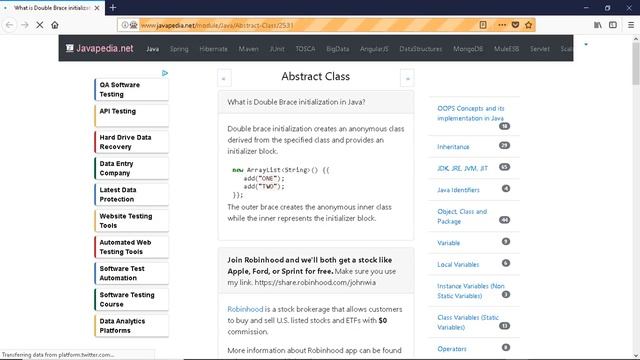Open the Operators topic link
640x360 pixels.
pyautogui.click(x=452, y=349)
